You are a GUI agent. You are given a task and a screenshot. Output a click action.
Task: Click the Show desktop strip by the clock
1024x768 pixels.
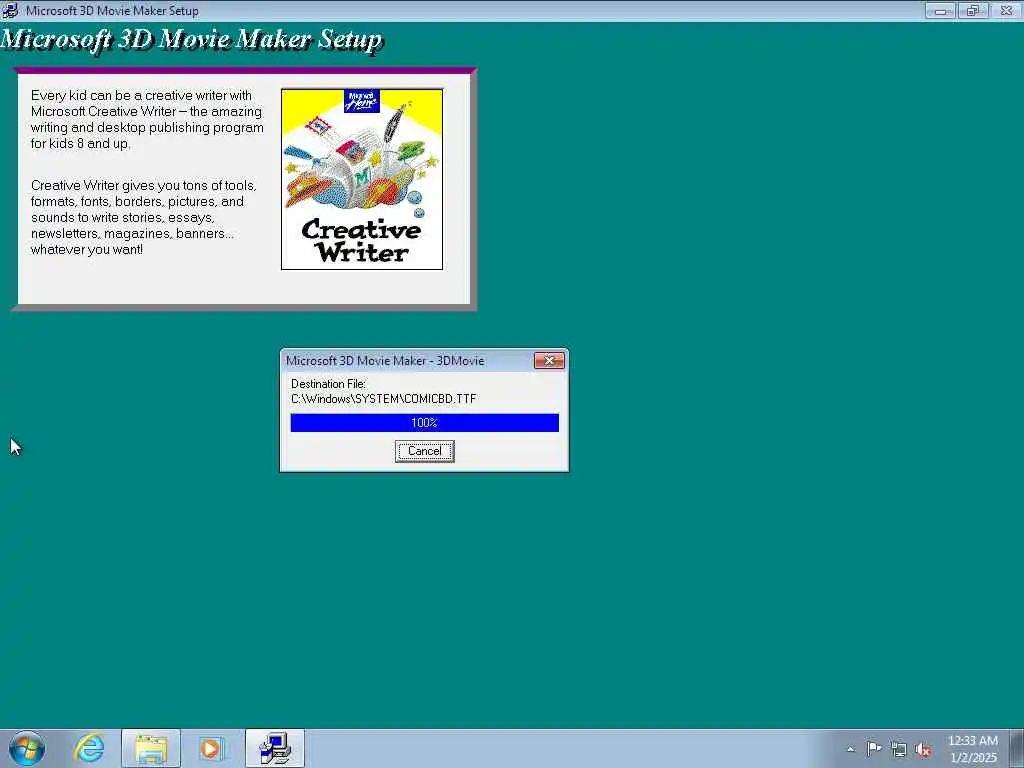[x=1019, y=748]
